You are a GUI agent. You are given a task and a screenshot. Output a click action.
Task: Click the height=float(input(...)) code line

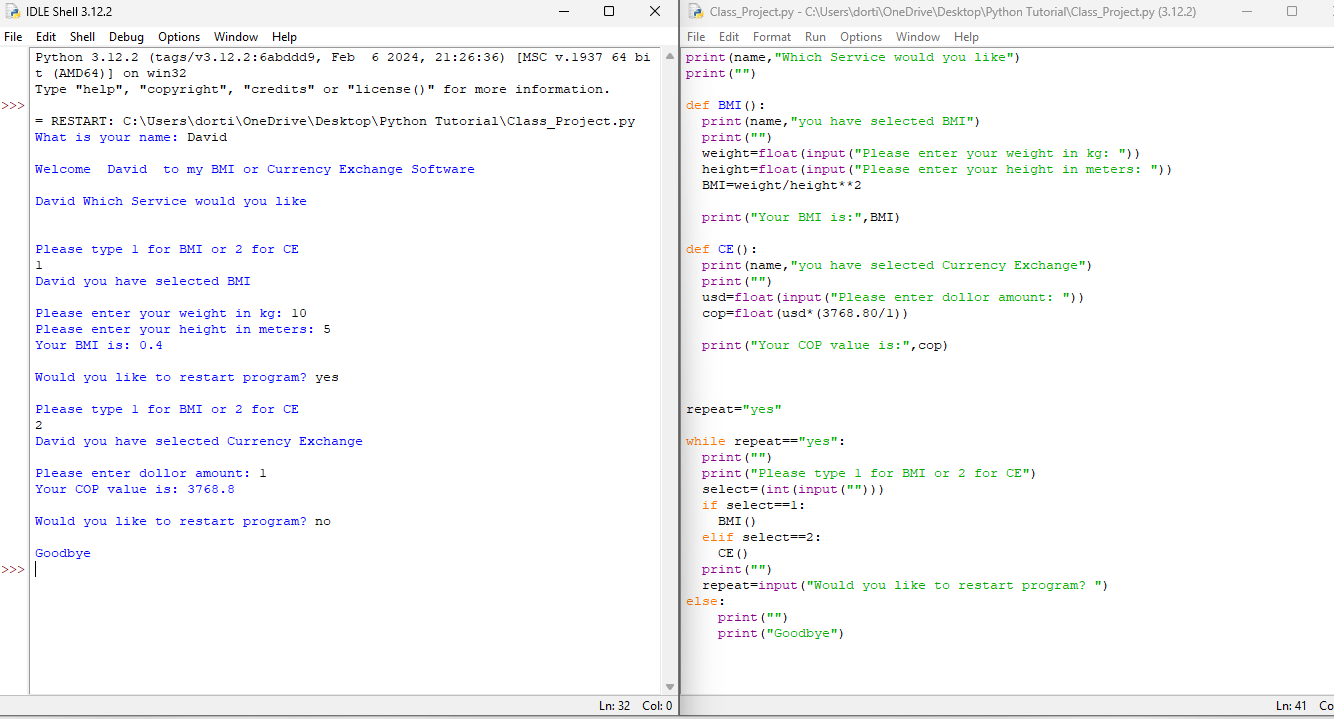point(937,169)
